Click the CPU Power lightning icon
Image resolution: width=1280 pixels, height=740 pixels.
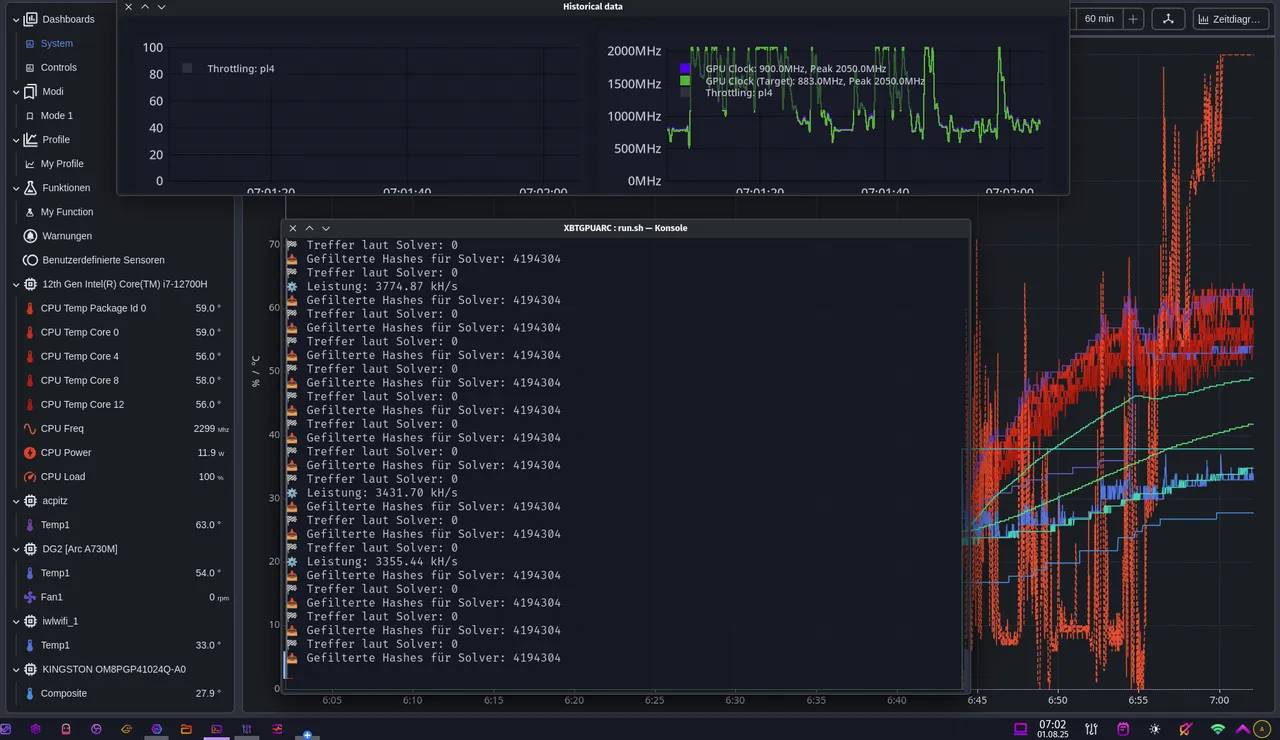click(30, 452)
